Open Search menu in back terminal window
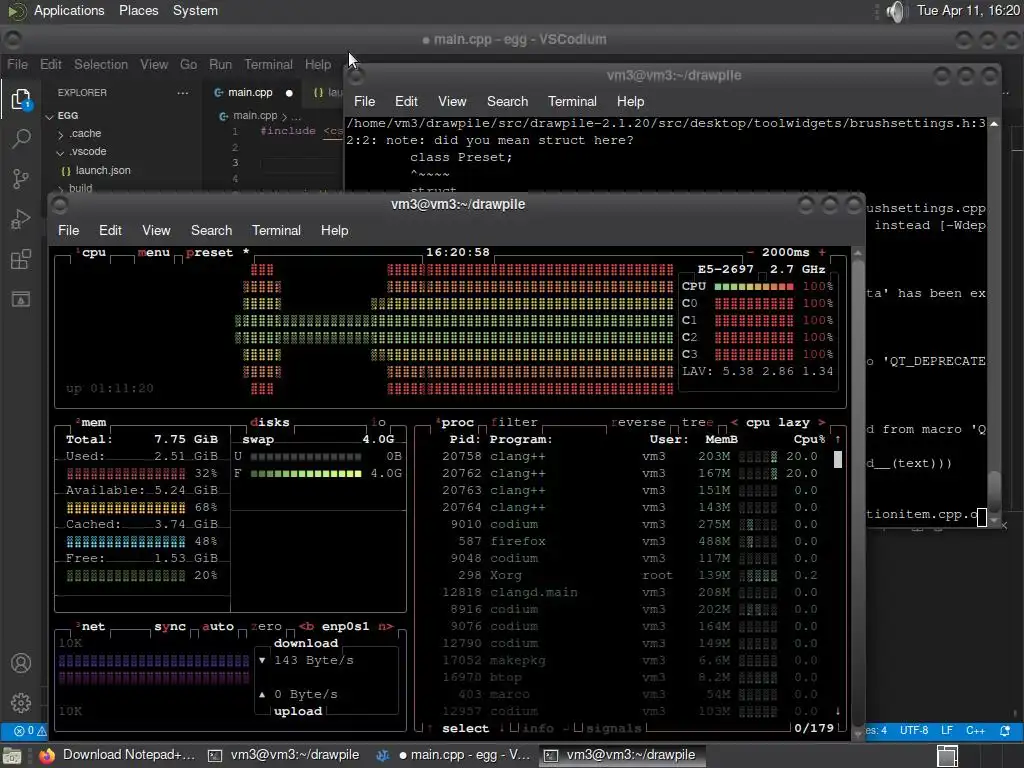Screen dimensions: 1024x768 (507, 101)
